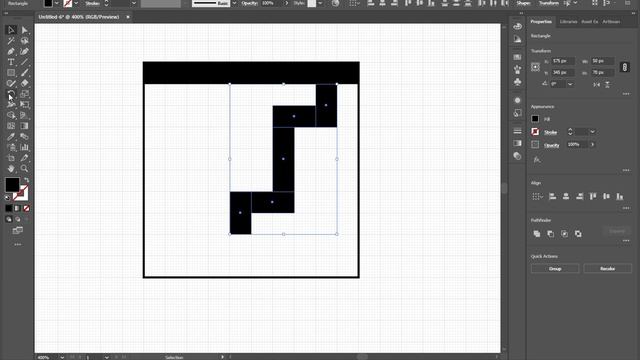This screenshot has height=360, width=640.
Task: Select the Free Transform tool
Action: (24, 104)
